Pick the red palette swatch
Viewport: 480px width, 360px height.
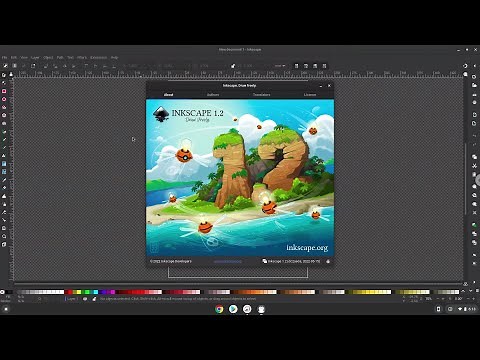click(x=70, y=292)
